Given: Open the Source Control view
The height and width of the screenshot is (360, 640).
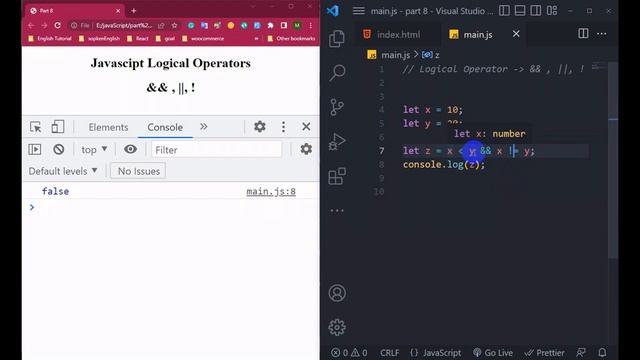Looking at the screenshot, I should tap(337, 107).
